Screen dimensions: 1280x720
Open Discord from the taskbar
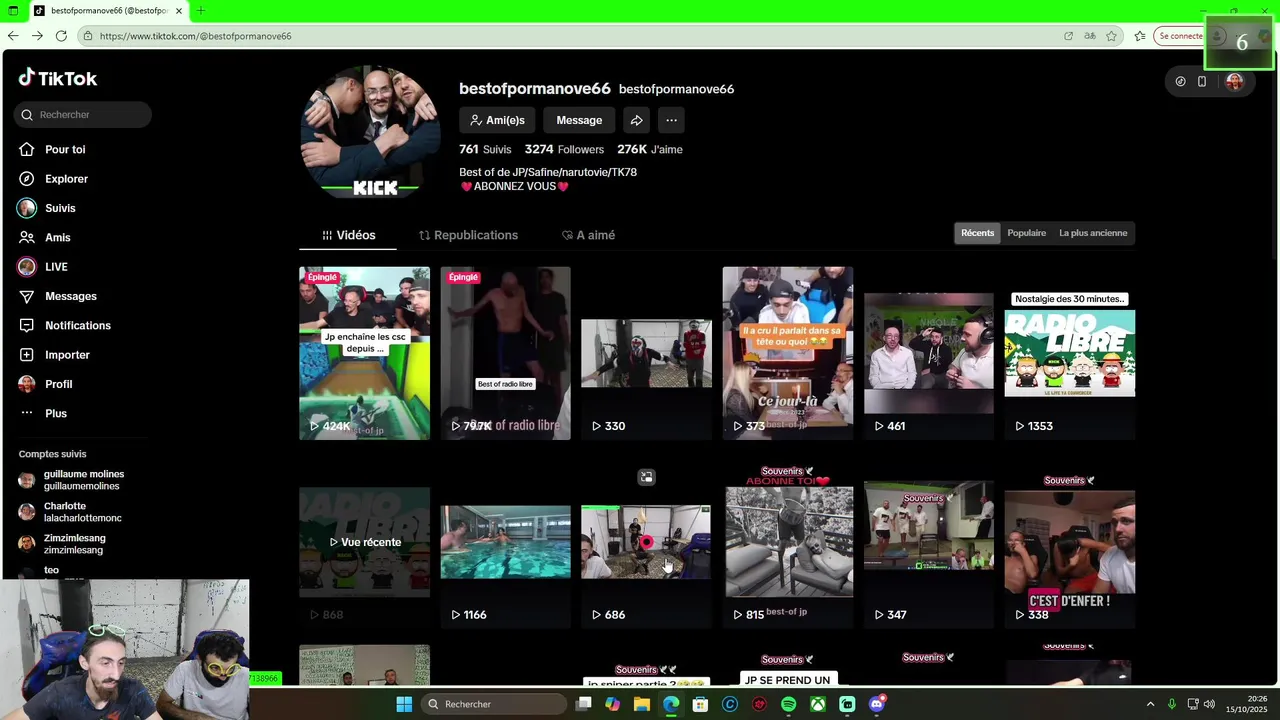point(877,704)
